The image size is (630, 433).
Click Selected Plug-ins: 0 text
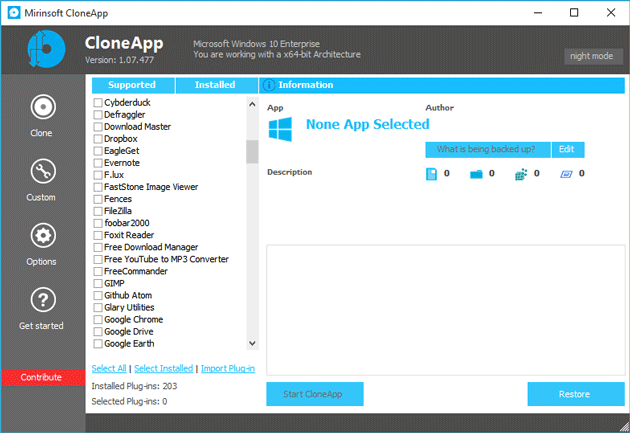(x=129, y=402)
